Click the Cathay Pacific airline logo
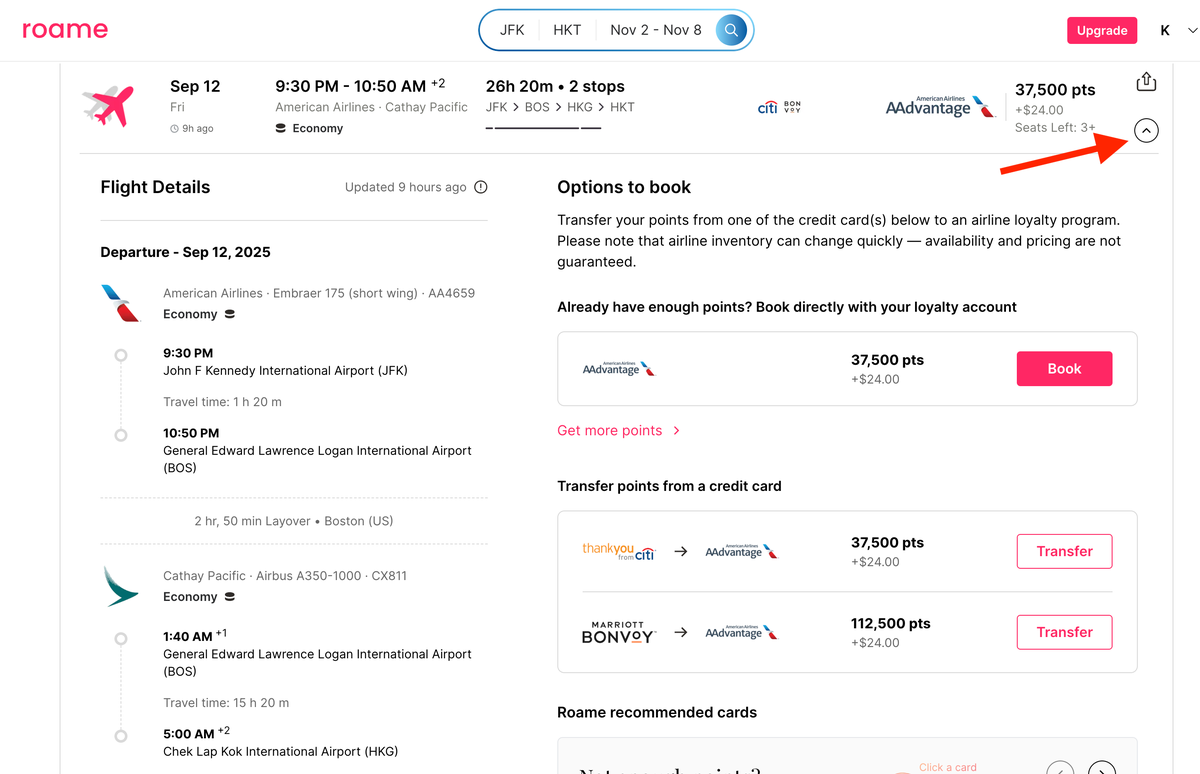Viewport: 1200px width, 774px height. click(121, 586)
